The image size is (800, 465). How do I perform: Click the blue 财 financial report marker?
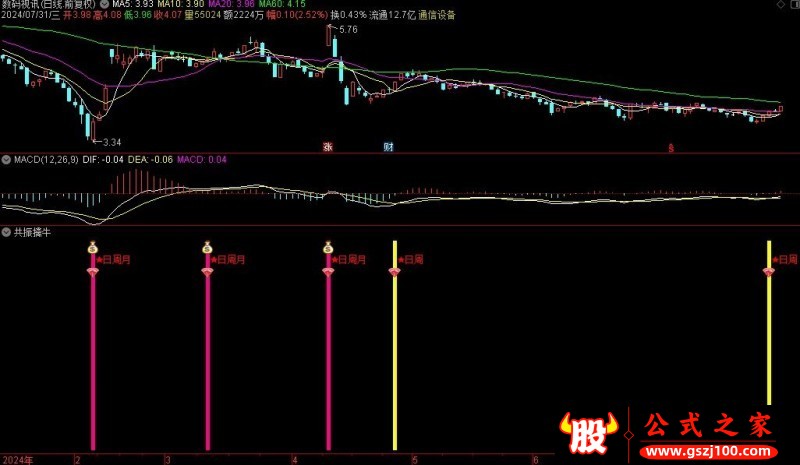click(388, 147)
